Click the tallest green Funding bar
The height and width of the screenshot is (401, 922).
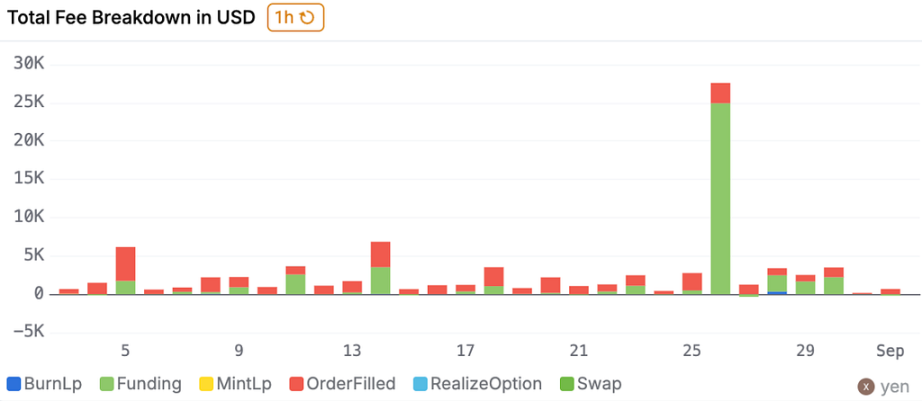720,200
